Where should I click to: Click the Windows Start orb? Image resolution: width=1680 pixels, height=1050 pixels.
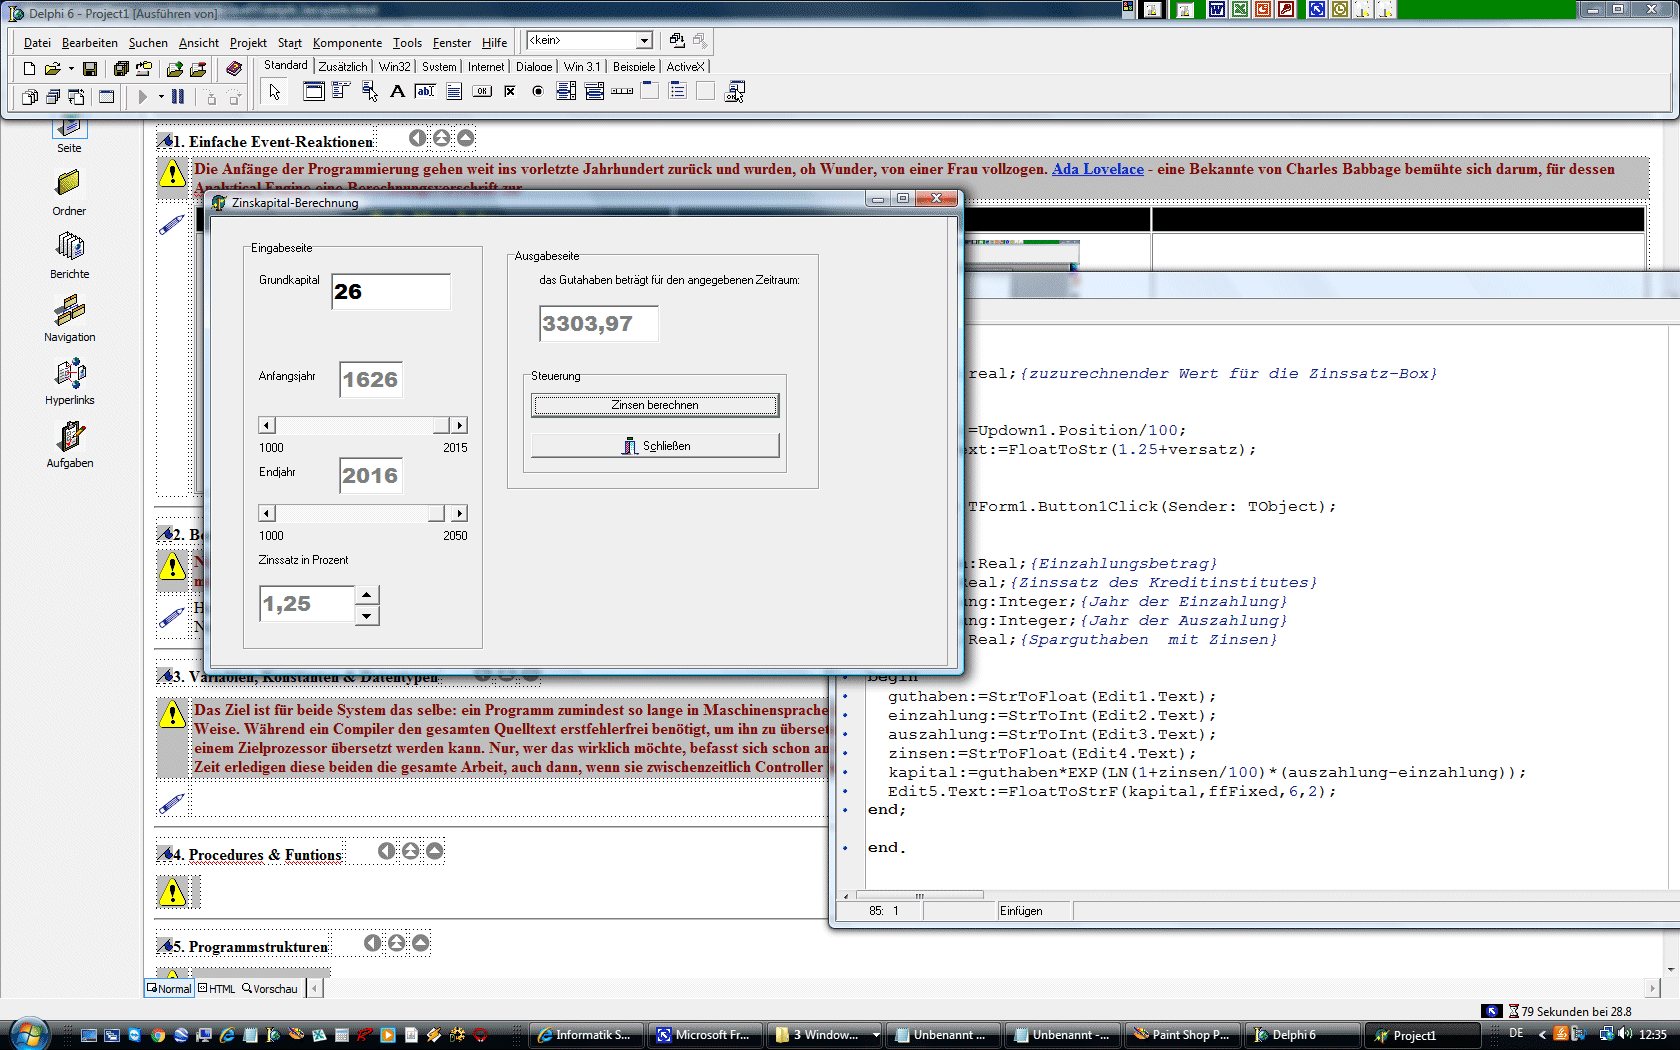click(x=28, y=1033)
